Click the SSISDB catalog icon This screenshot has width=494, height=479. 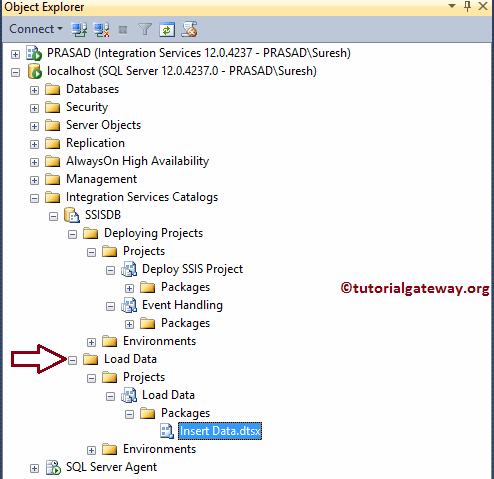pos(72,215)
